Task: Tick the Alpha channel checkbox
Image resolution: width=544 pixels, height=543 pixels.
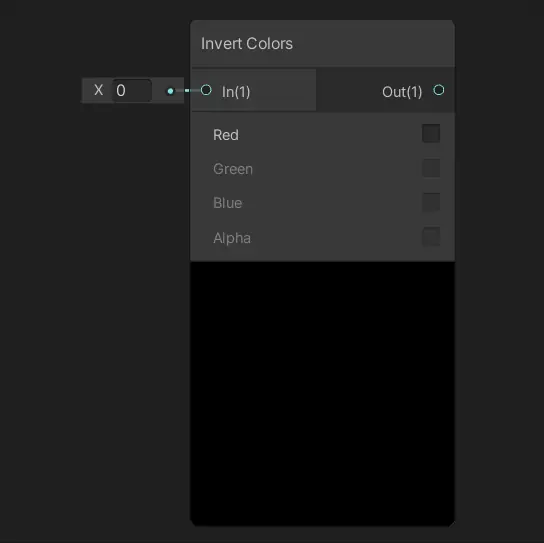Action: (431, 237)
